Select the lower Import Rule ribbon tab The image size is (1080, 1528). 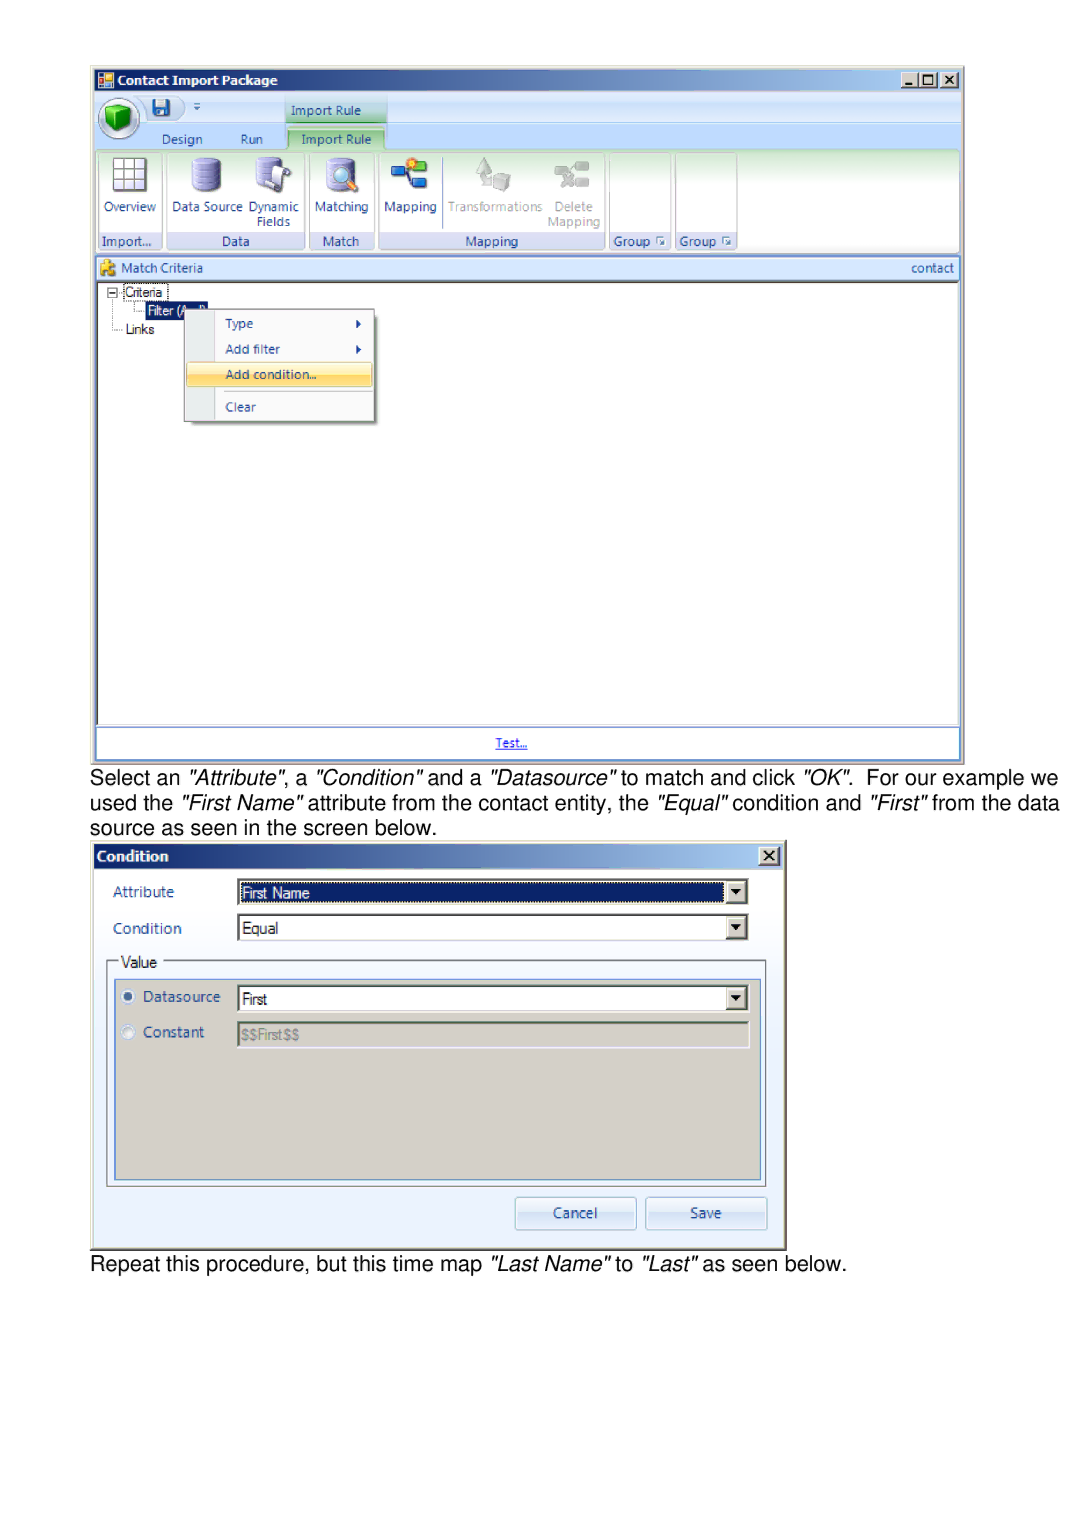[336, 140]
